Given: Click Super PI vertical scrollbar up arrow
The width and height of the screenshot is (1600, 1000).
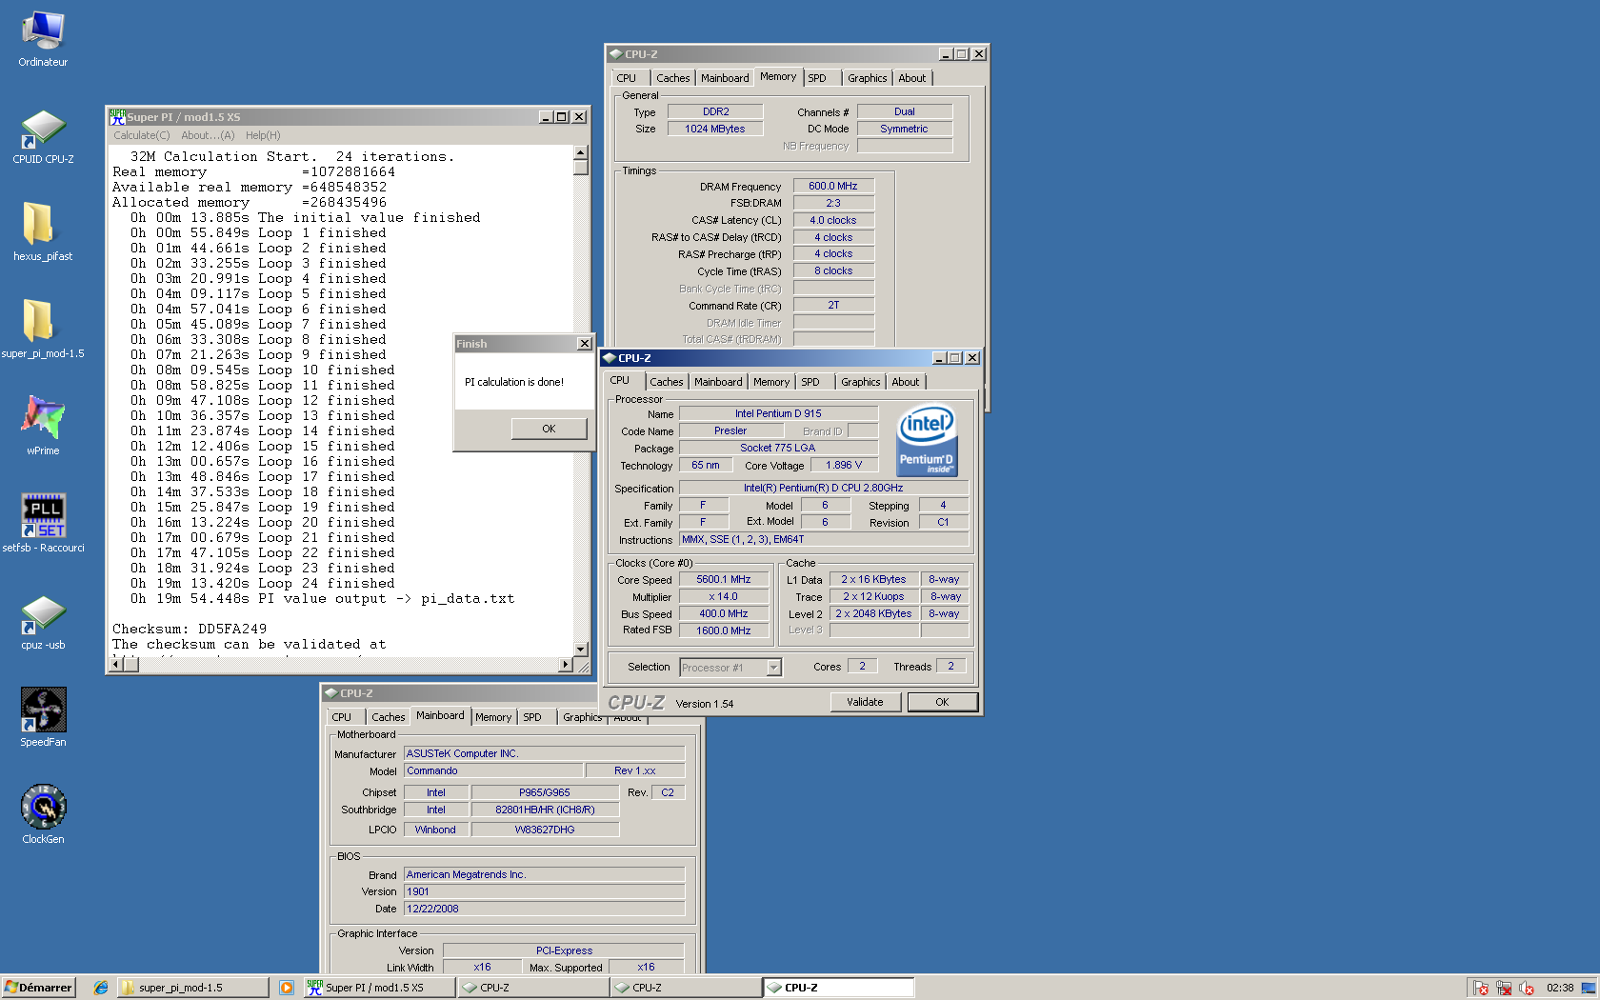Looking at the screenshot, I should click(580, 153).
